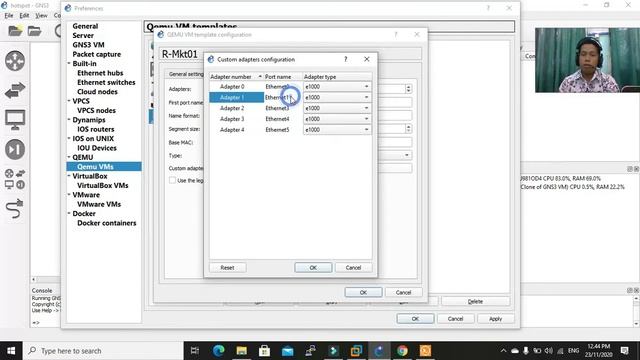Open Microsoft Store from taskbar
The height and width of the screenshot is (360, 640).
[264, 351]
